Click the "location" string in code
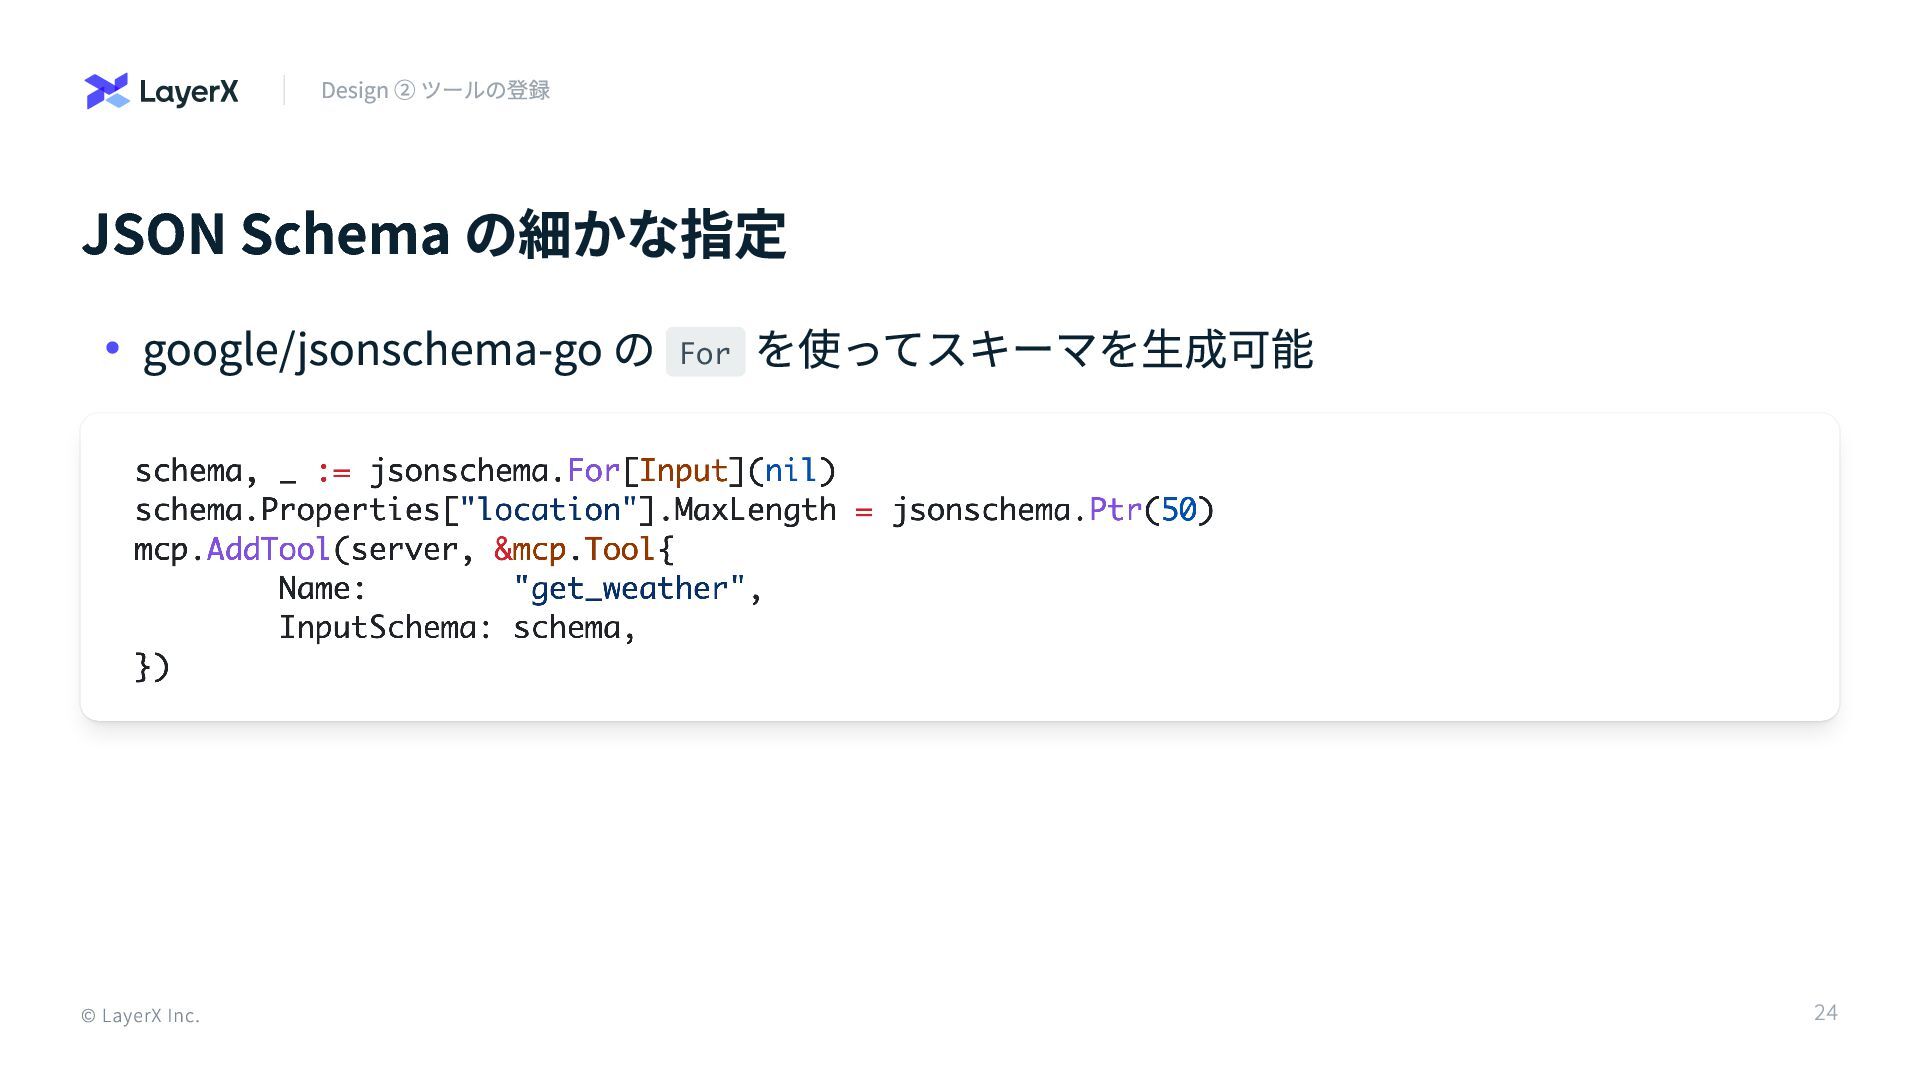 (548, 510)
